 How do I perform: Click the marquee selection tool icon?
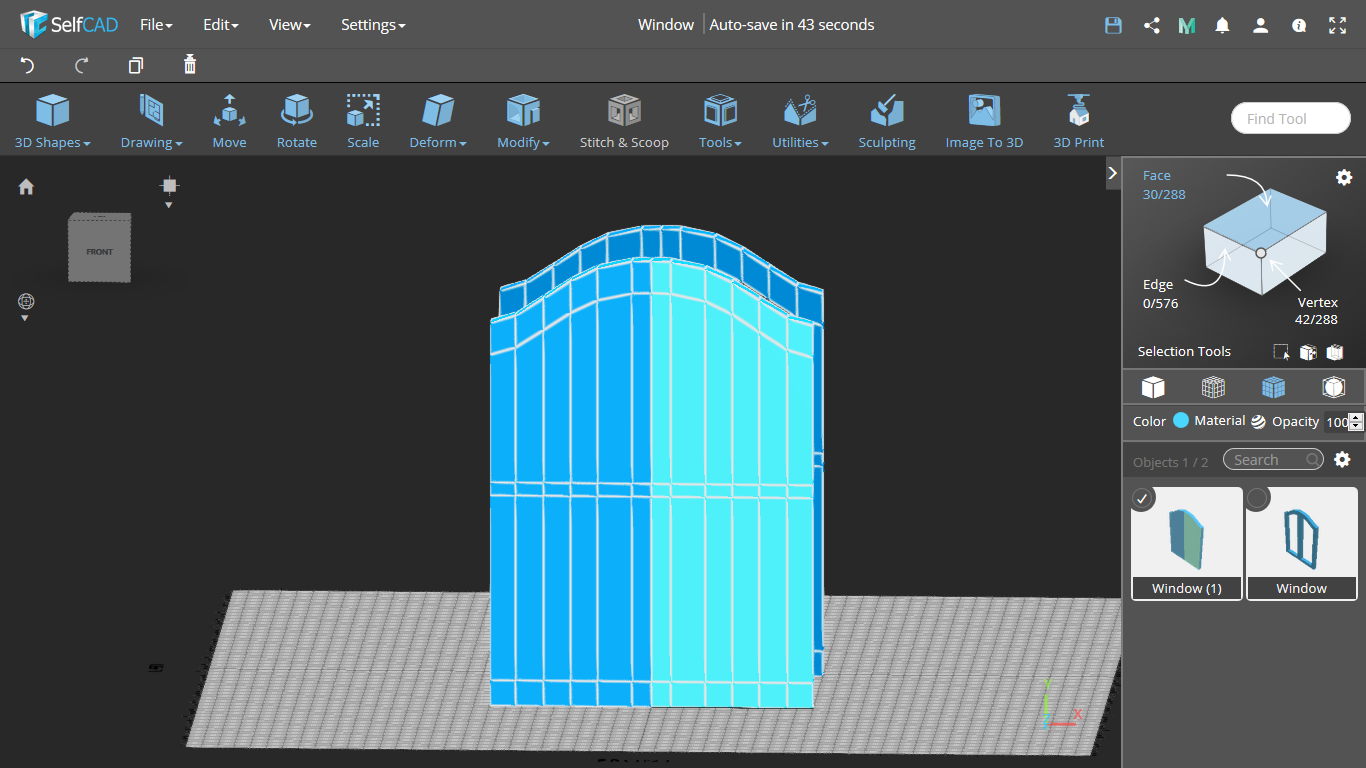click(1281, 352)
